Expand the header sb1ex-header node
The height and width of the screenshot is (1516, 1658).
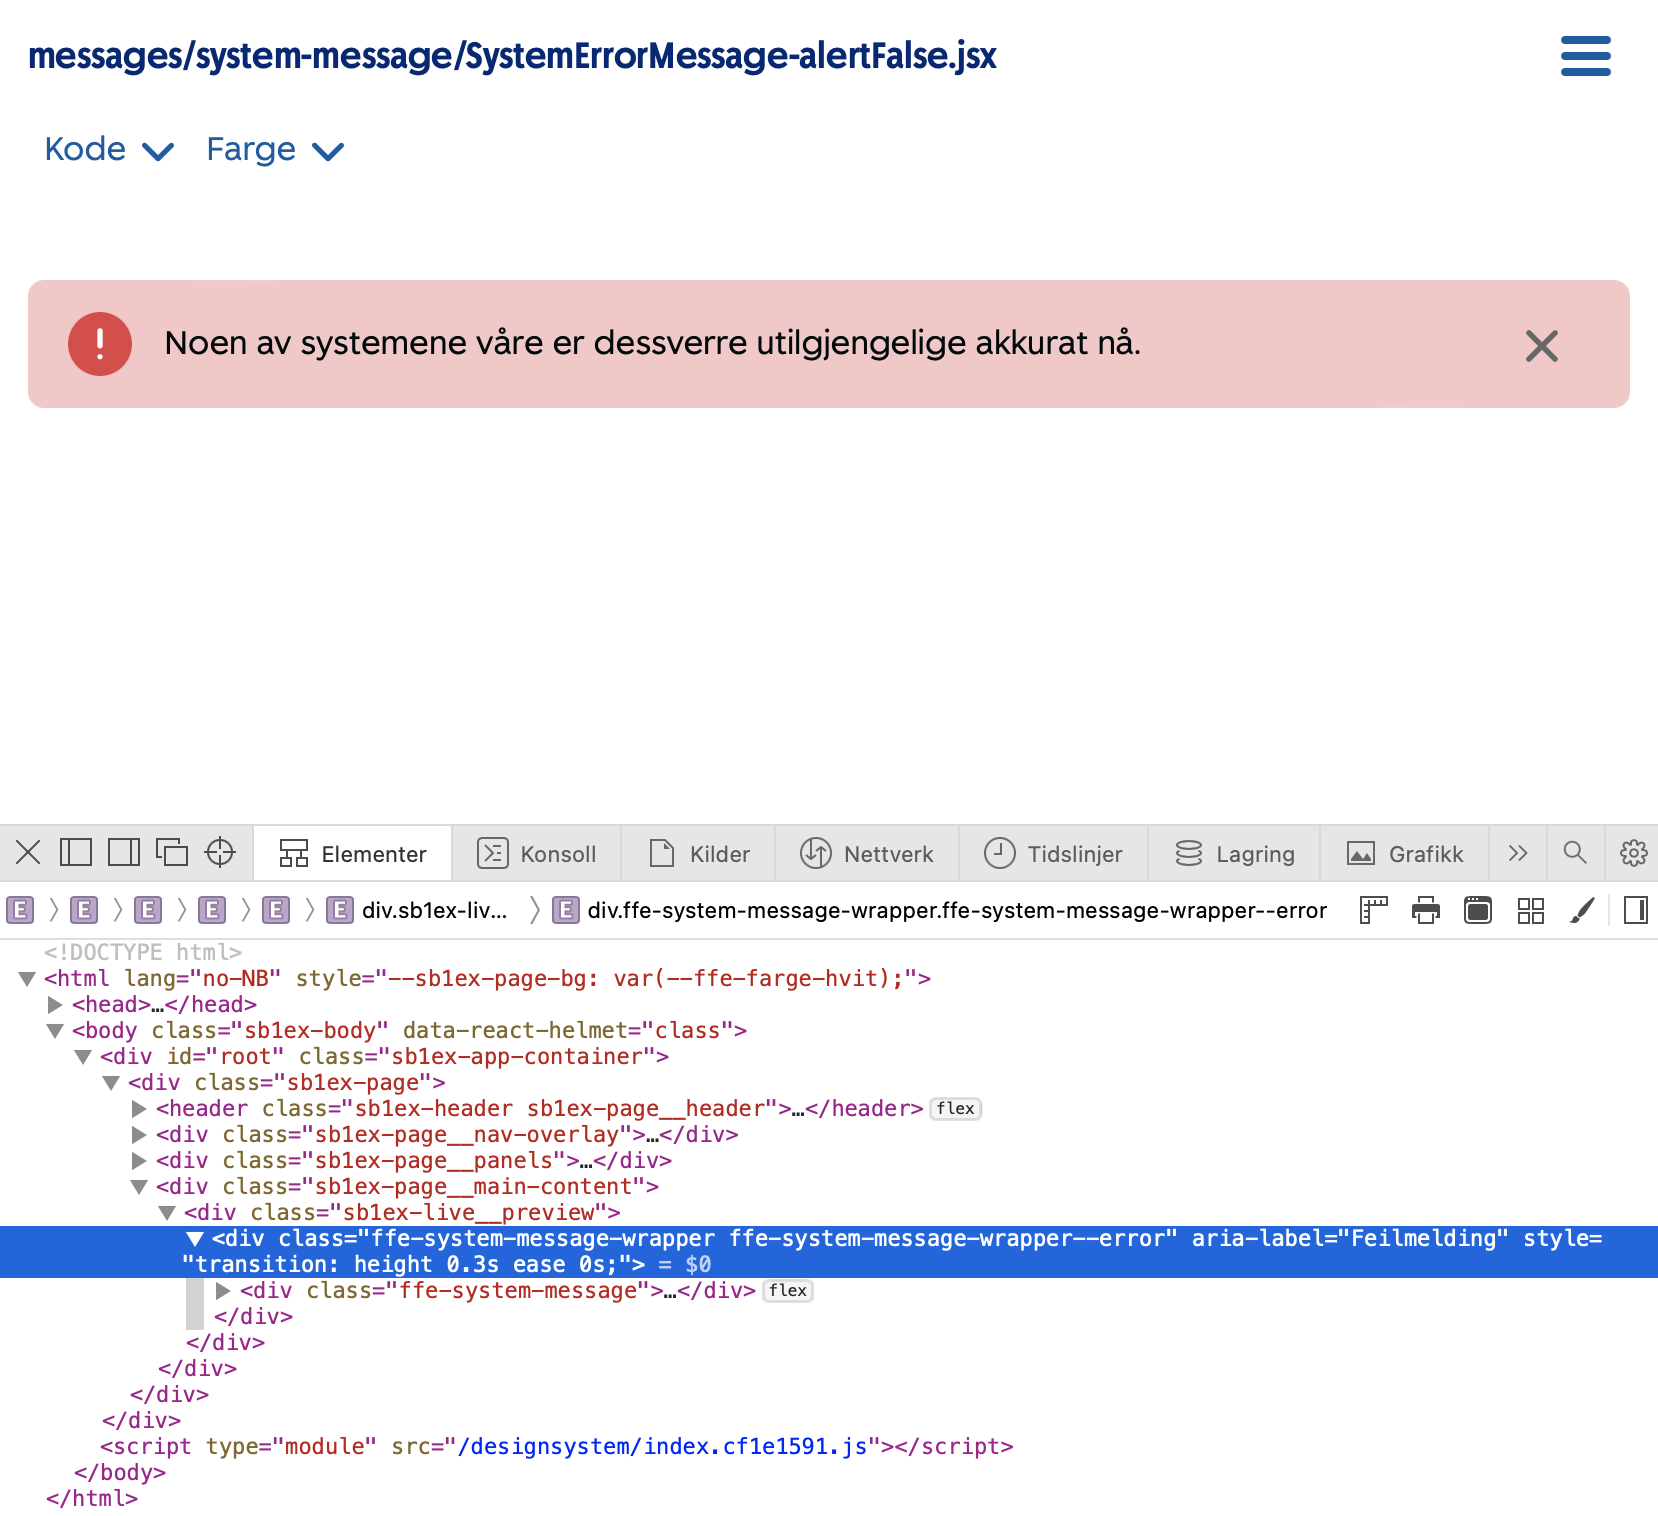(x=139, y=1108)
